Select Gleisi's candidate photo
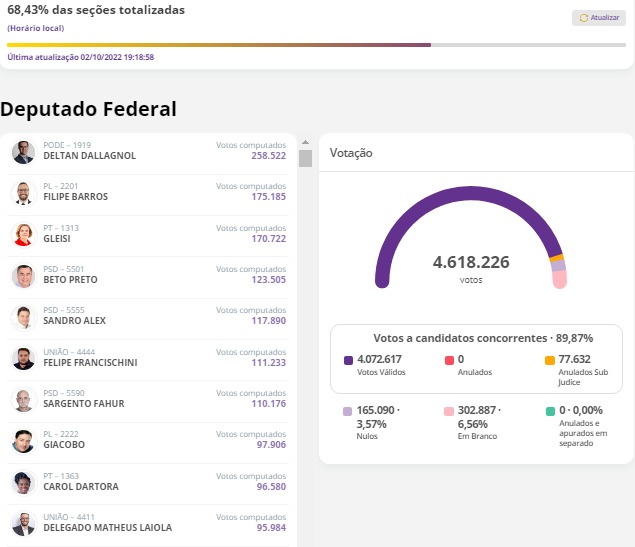 point(23,235)
